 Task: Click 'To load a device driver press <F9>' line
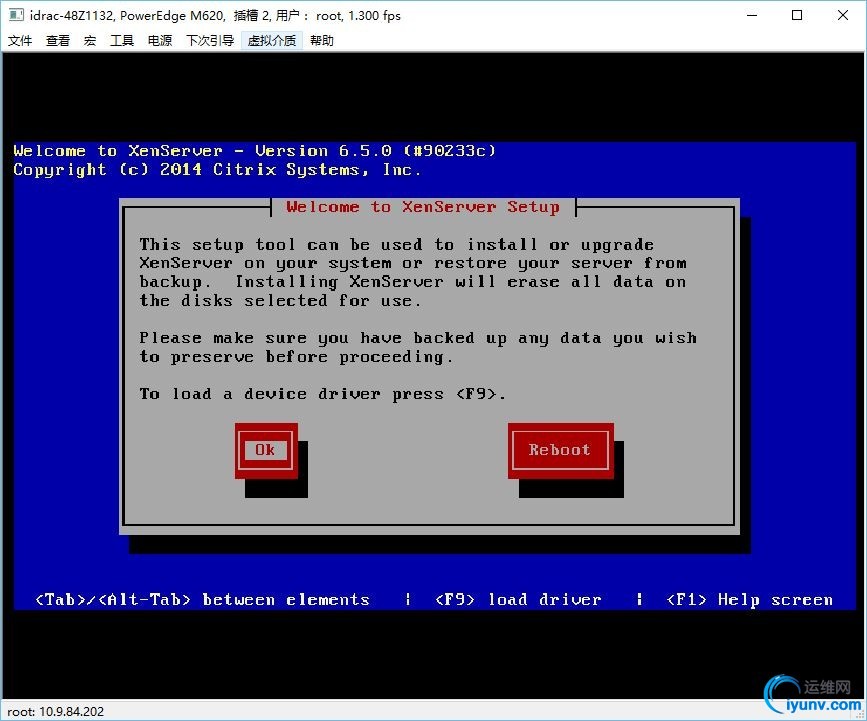click(x=322, y=394)
